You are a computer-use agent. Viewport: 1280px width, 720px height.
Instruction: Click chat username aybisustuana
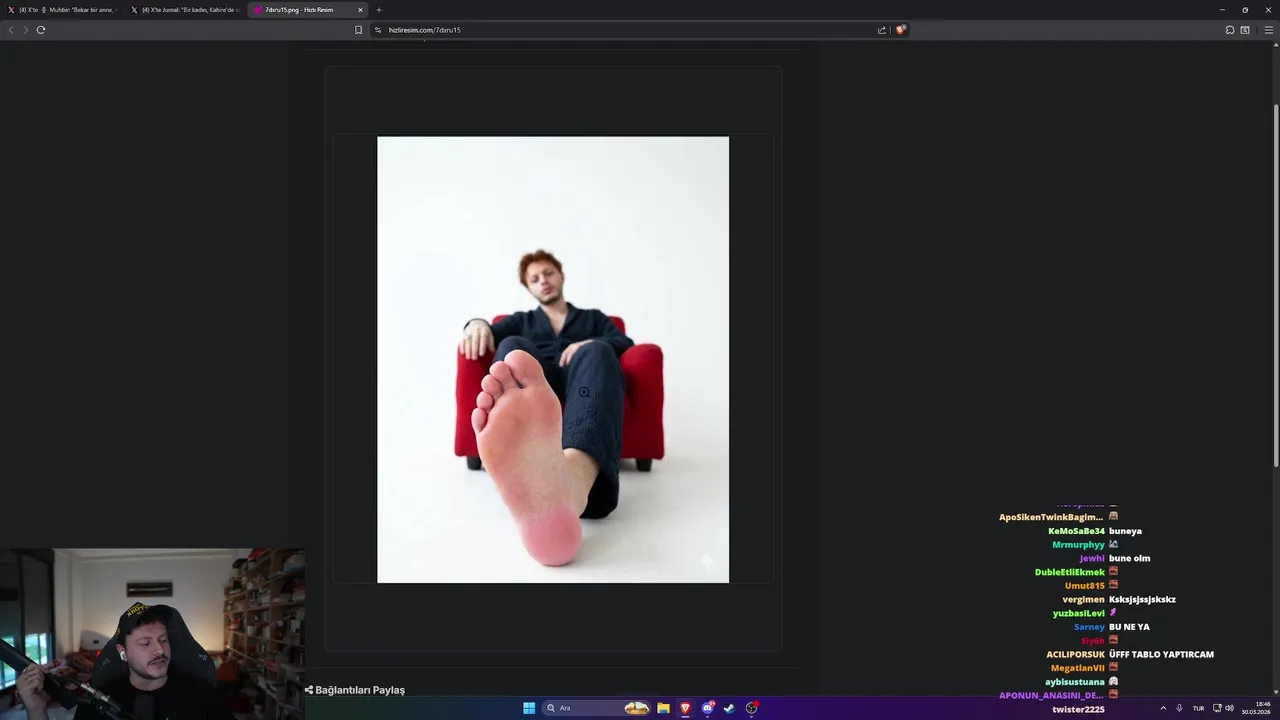pyautogui.click(x=1075, y=682)
